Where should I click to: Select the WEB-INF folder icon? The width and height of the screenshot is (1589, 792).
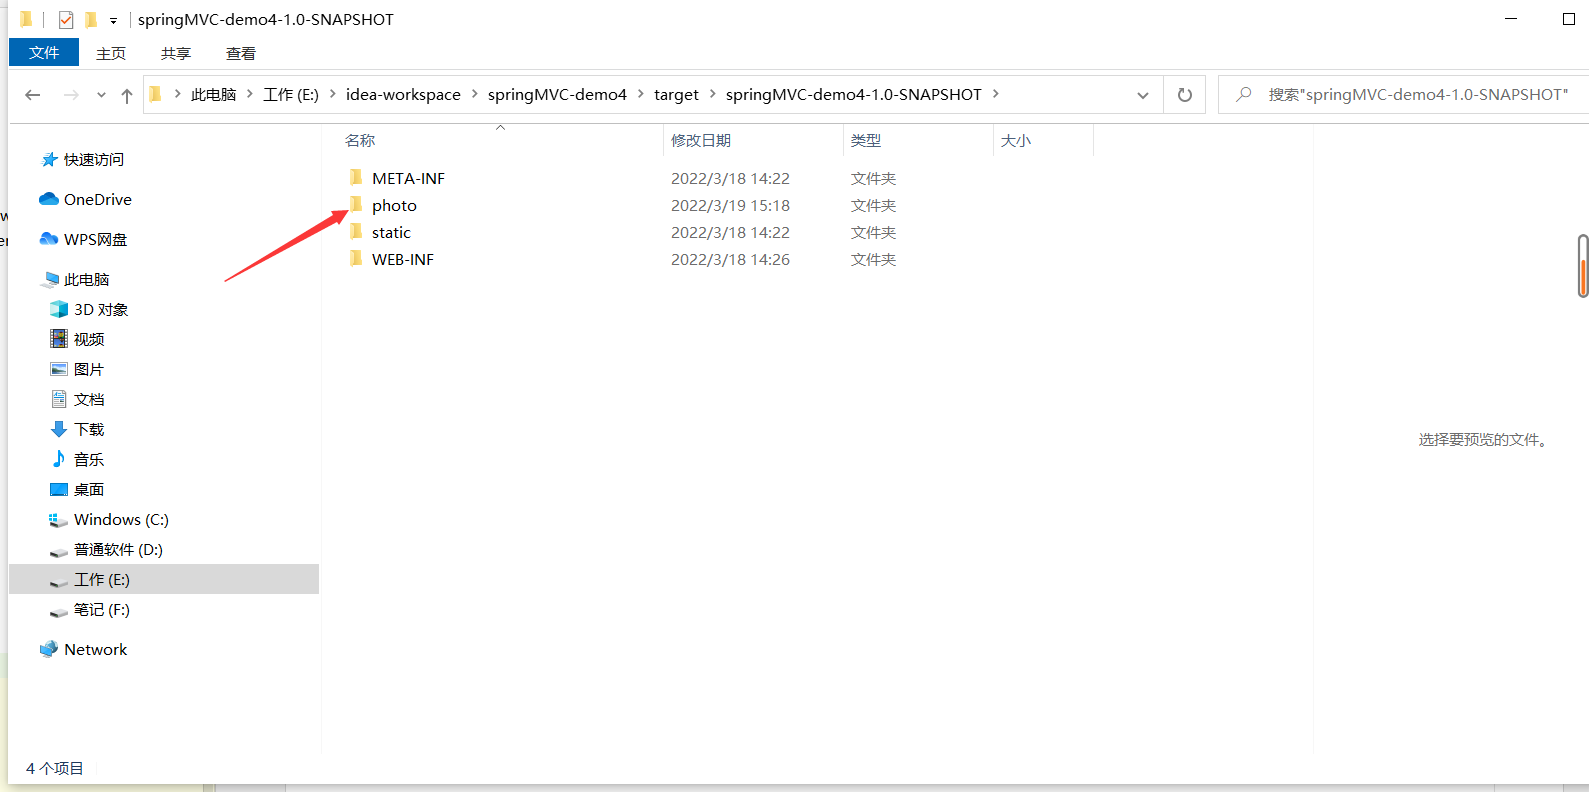tap(356, 259)
